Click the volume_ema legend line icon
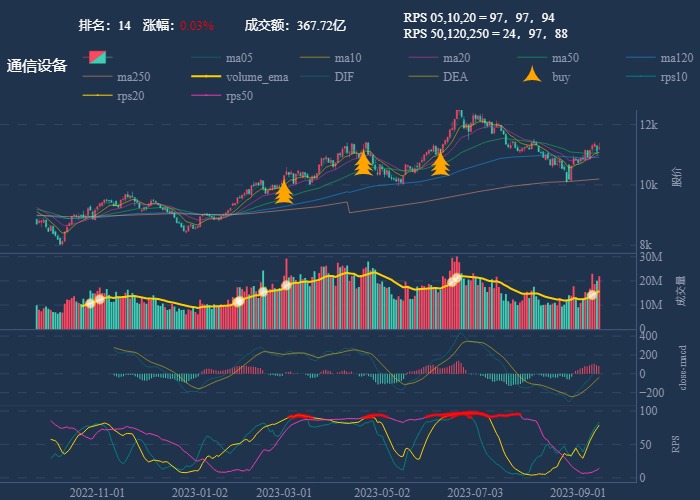 [206, 77]
